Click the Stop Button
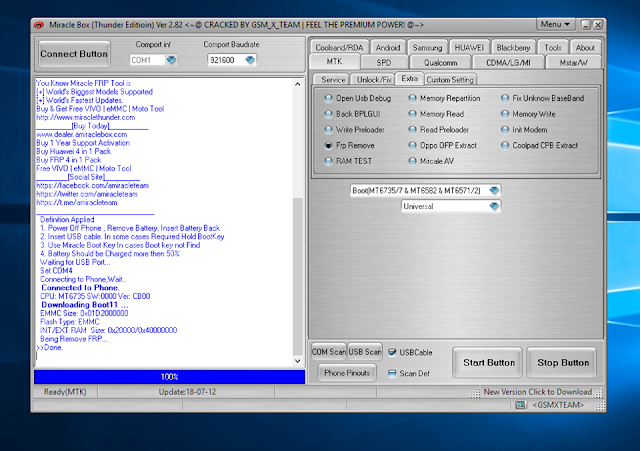The image size is (640, 451). pyautogui.click(x=563, y=363)
